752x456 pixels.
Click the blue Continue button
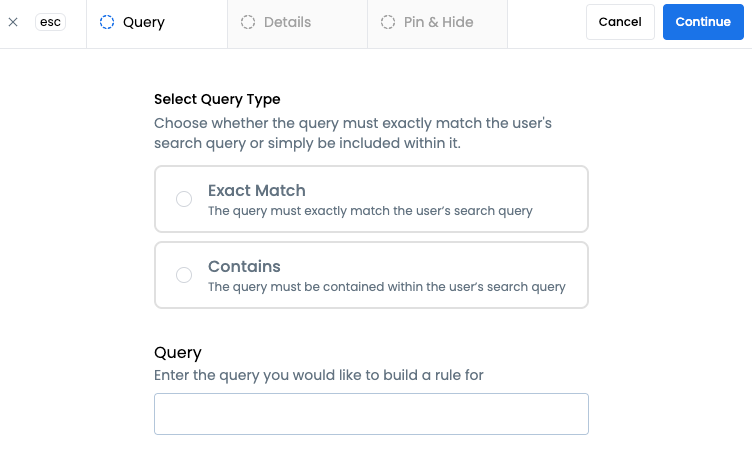point(703,22)
